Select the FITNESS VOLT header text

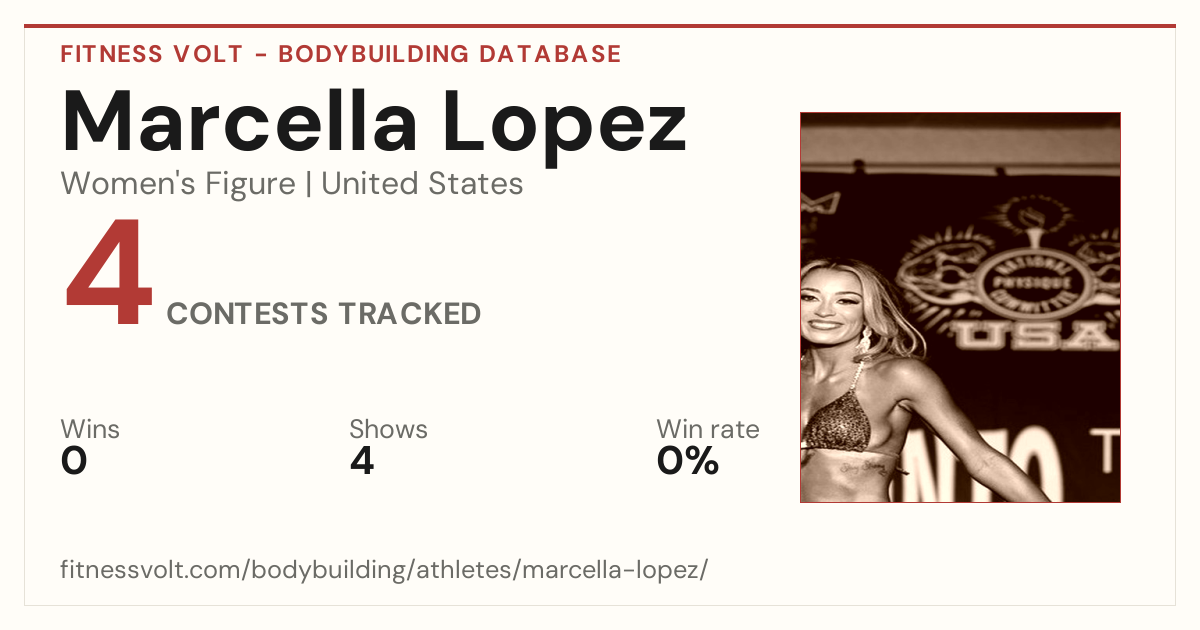tap(152, 54)
